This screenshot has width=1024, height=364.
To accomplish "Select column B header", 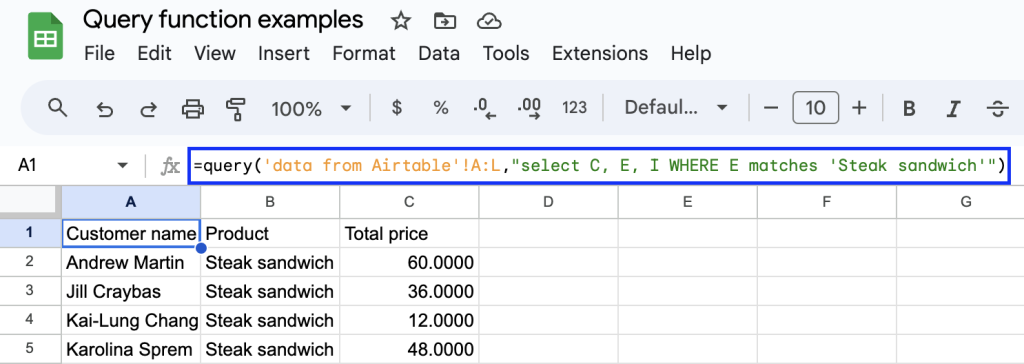I will pos(270,202).
